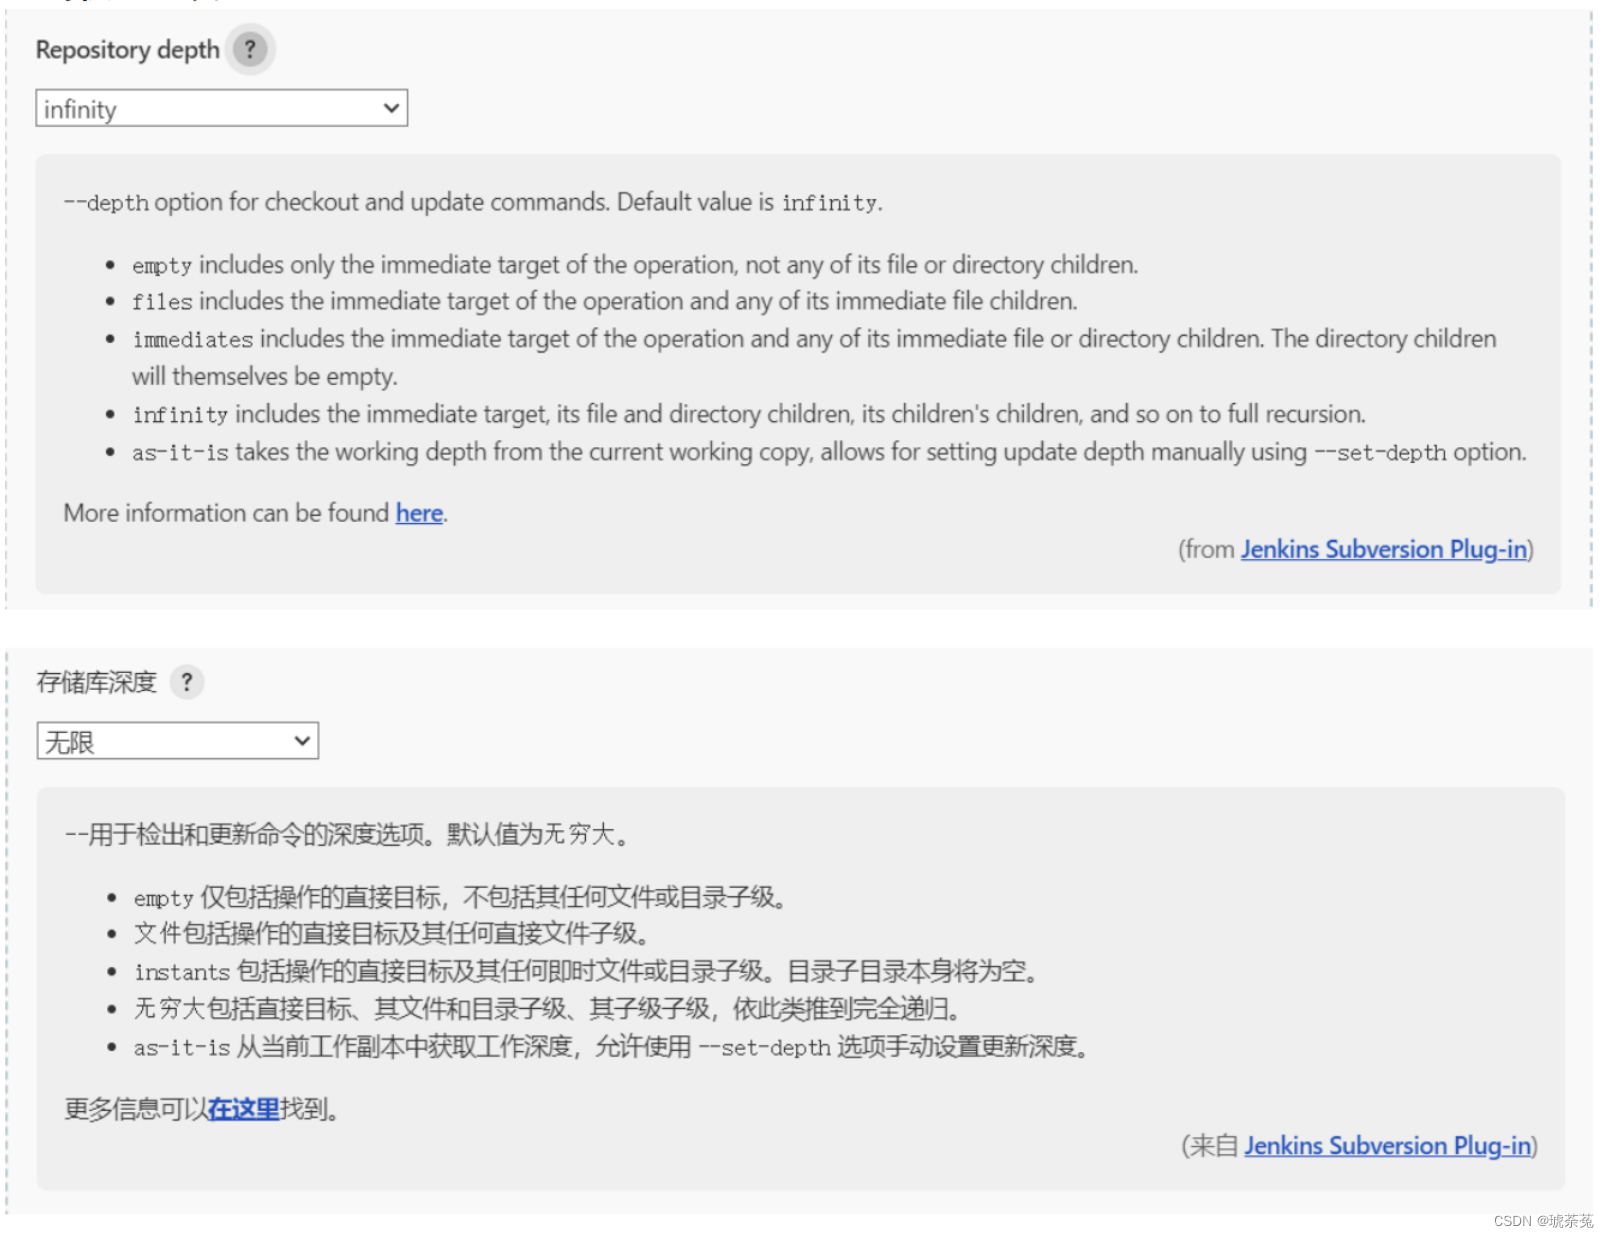
Task: Click the 'Repository depth' label
Action: (x=128, y=50)
